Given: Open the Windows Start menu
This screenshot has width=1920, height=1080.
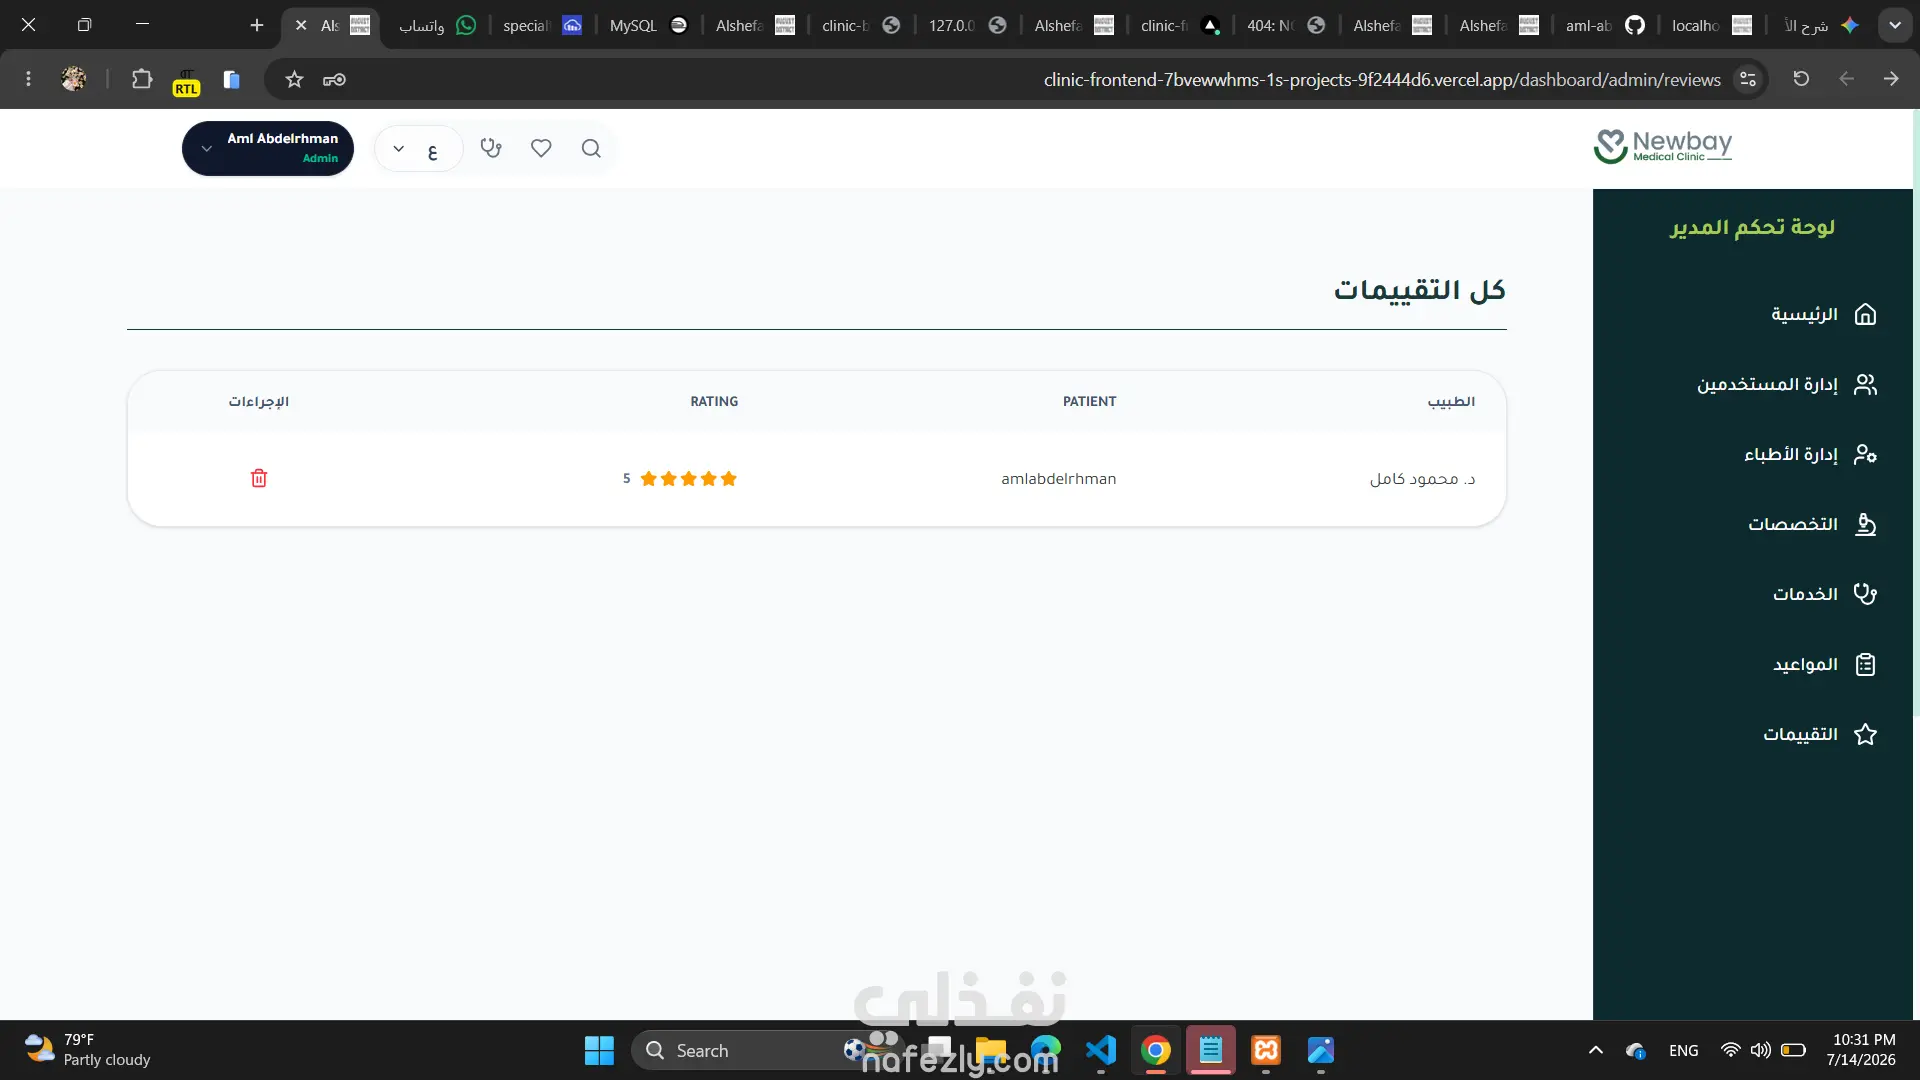Looking at the screenshot, I should pos(599,1050).
